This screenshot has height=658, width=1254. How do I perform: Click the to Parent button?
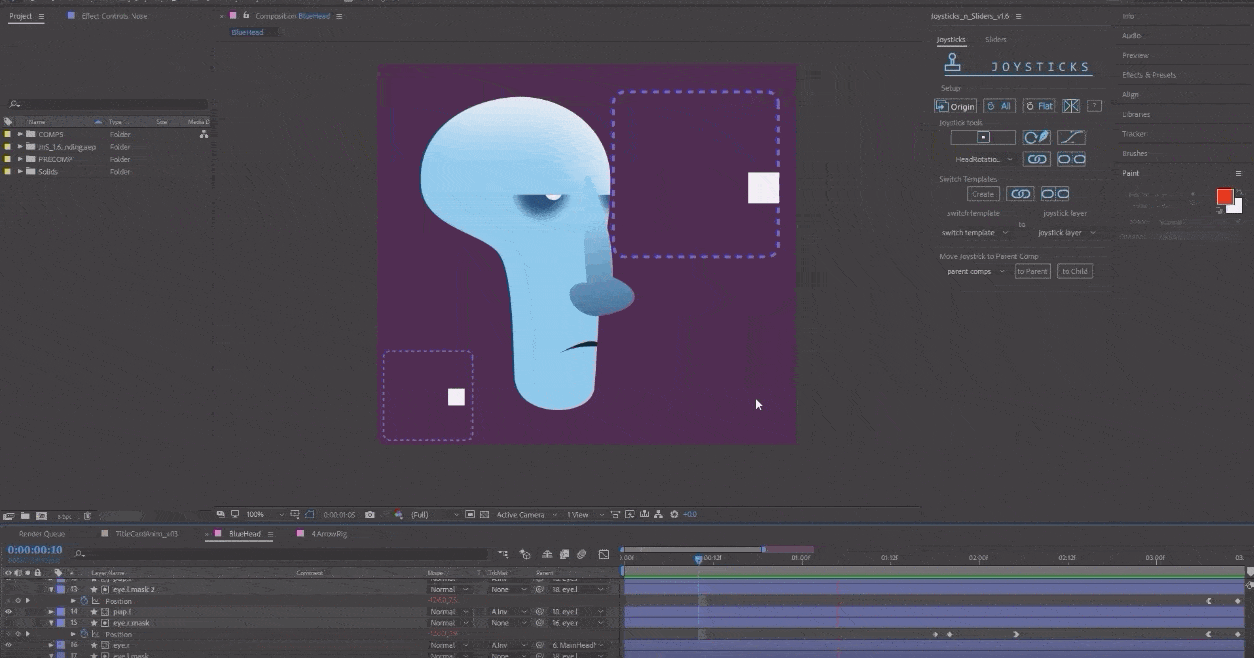(x=1032, y=271)
